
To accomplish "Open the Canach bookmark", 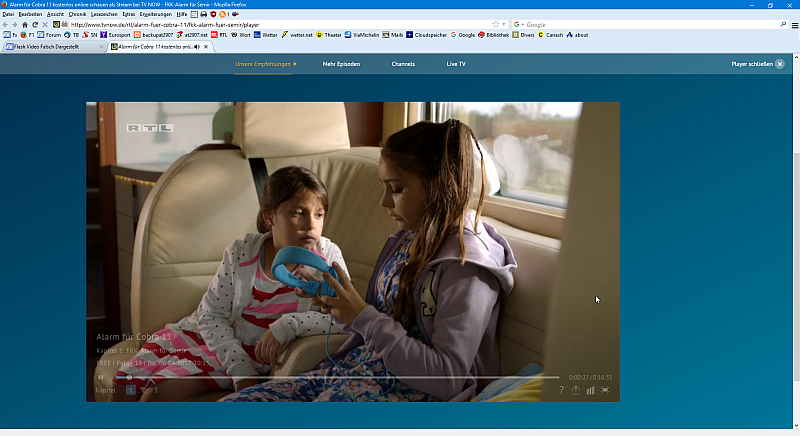I will (551, 35).
